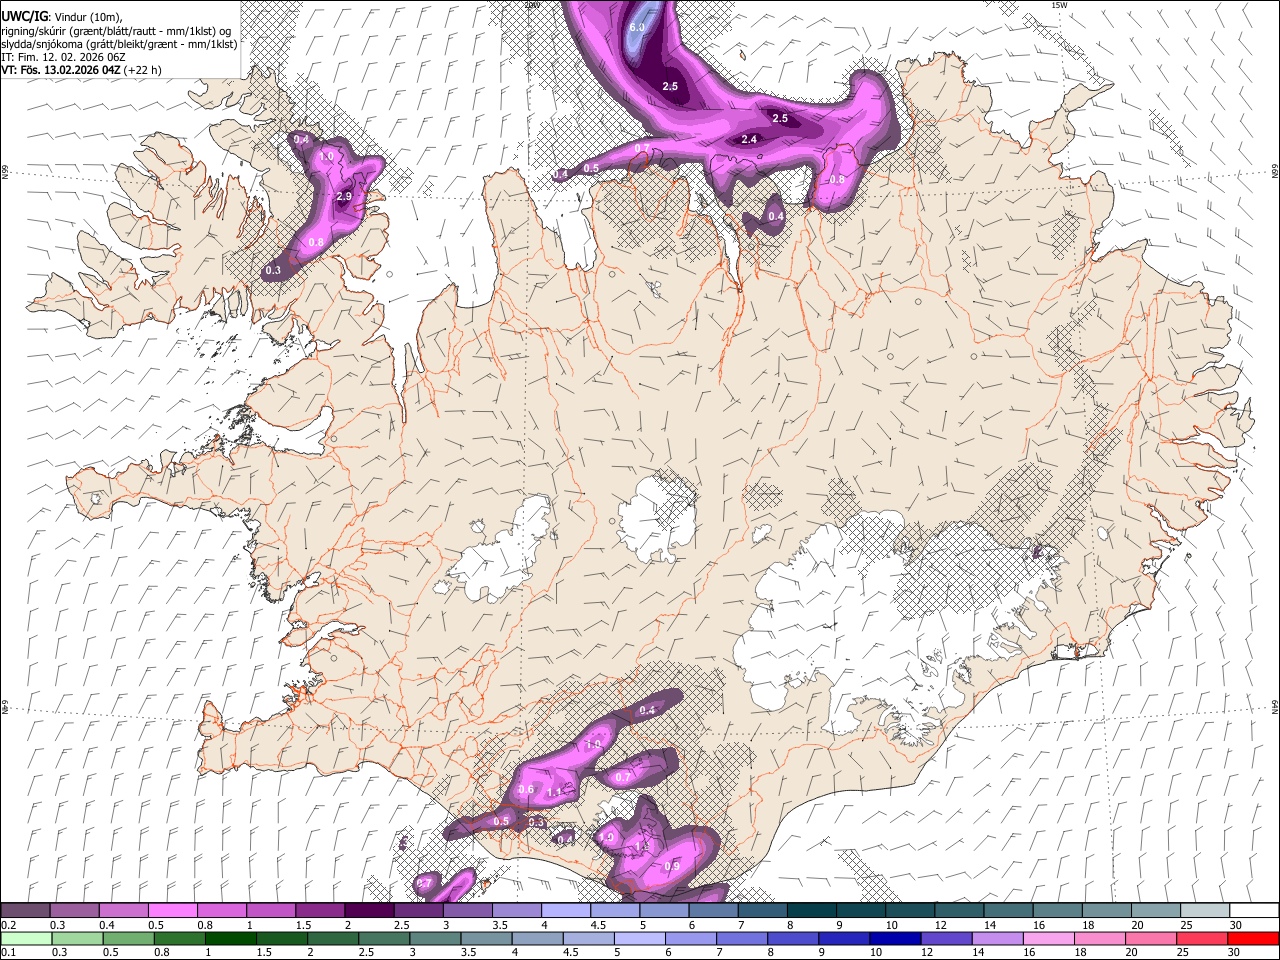Click the 6.0 precipitation value at the top
The width and height of the screenshot is (1280, 960).
pos(637,27)
